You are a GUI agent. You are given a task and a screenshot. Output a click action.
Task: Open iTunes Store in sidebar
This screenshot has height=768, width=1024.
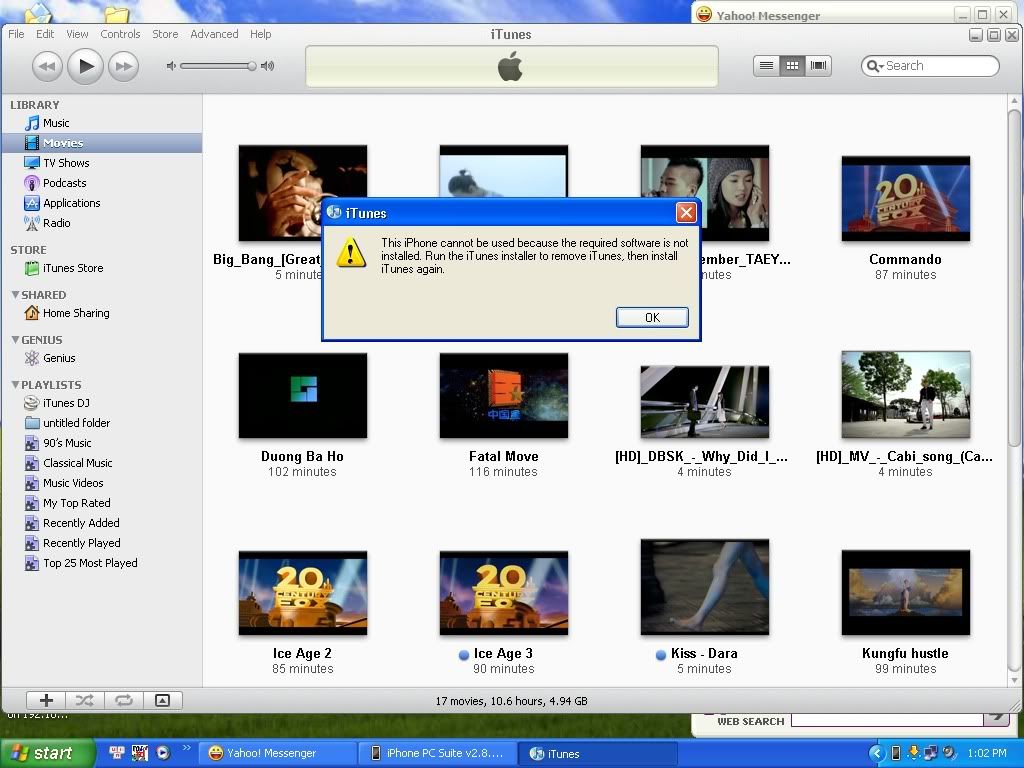pyautogui.click(x=72, y=268)
